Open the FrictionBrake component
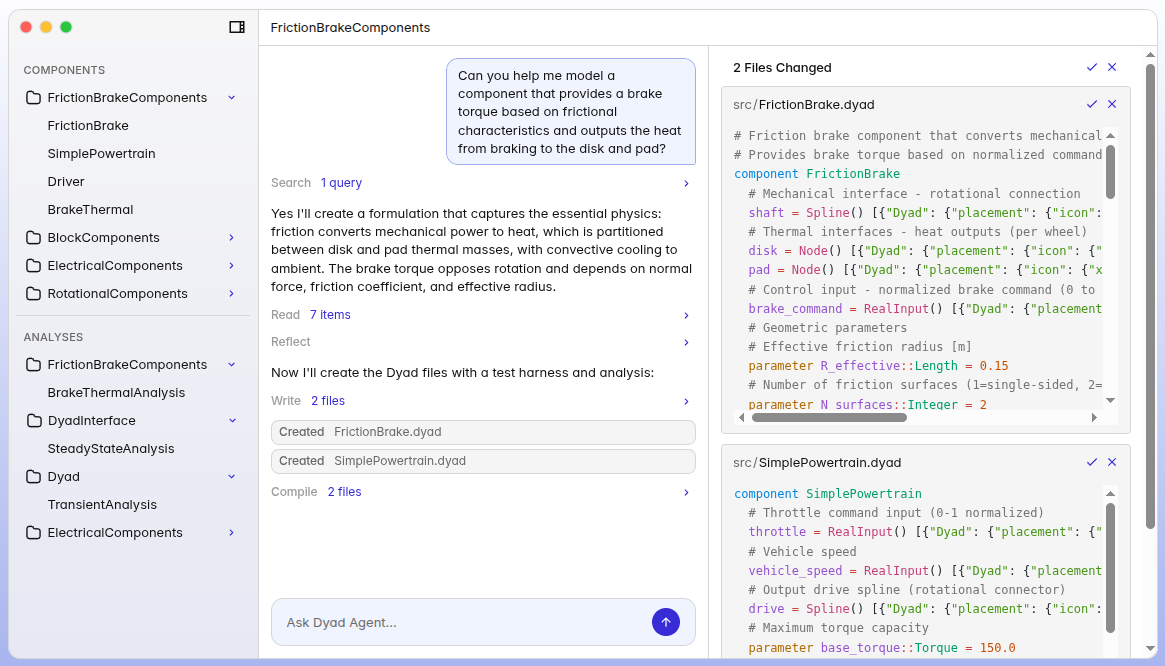 (88, 126)
